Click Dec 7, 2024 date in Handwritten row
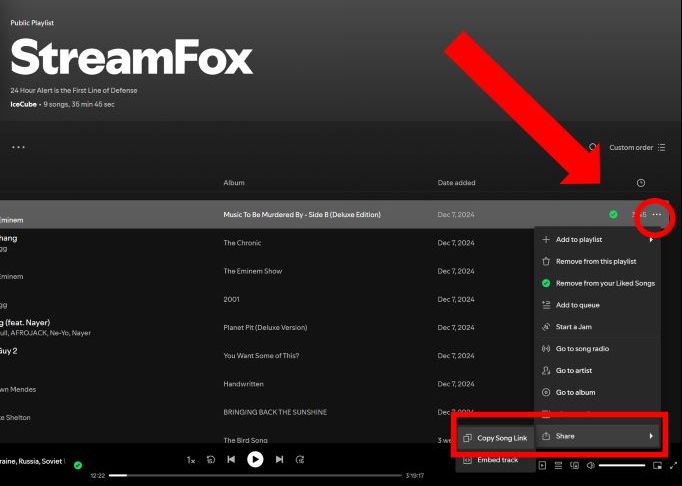 [x=456, y=384]
